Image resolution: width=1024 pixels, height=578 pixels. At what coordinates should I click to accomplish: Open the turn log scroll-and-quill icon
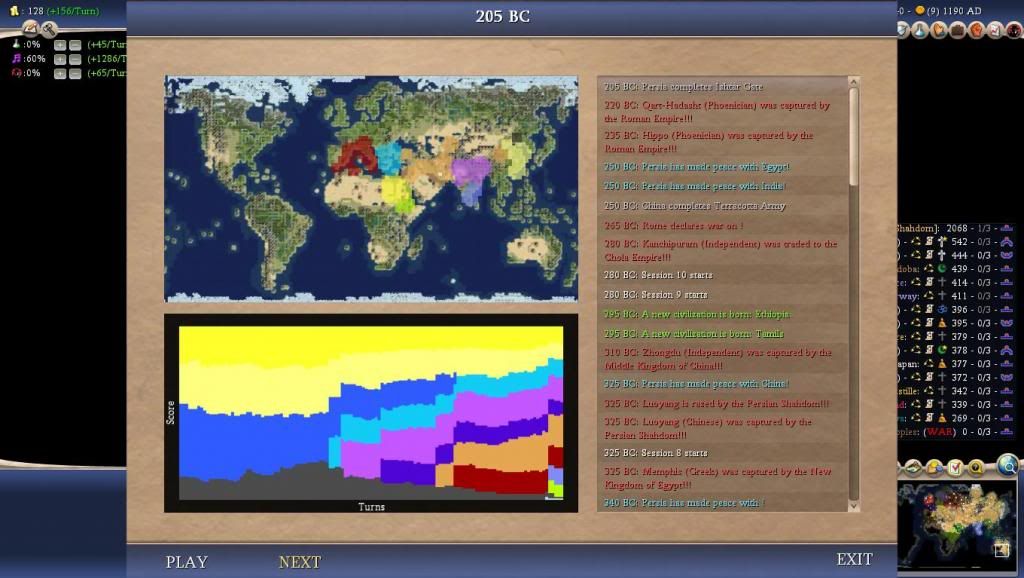(x=29, y=28)
